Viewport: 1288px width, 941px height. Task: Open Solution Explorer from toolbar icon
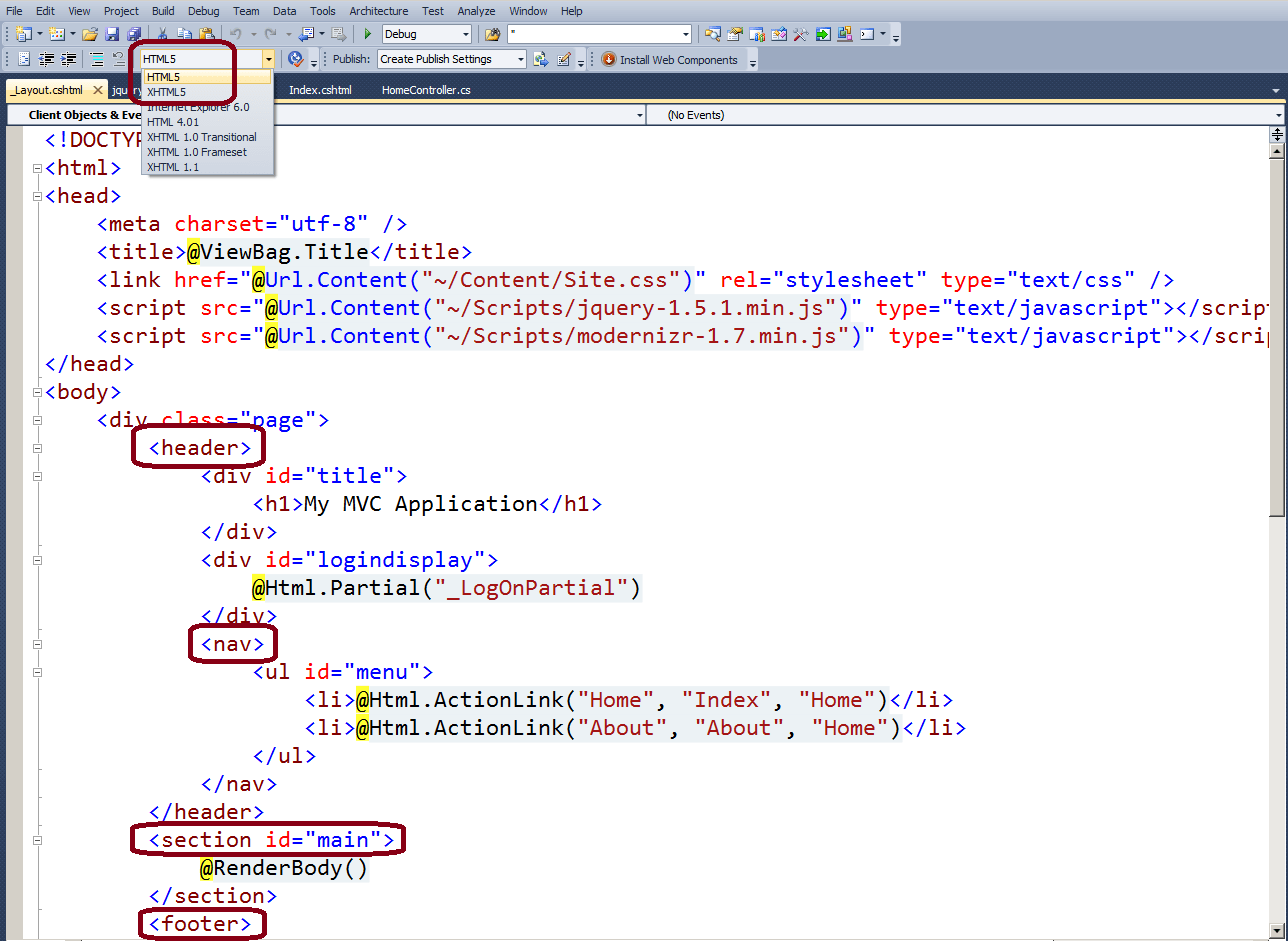point(712,34)
